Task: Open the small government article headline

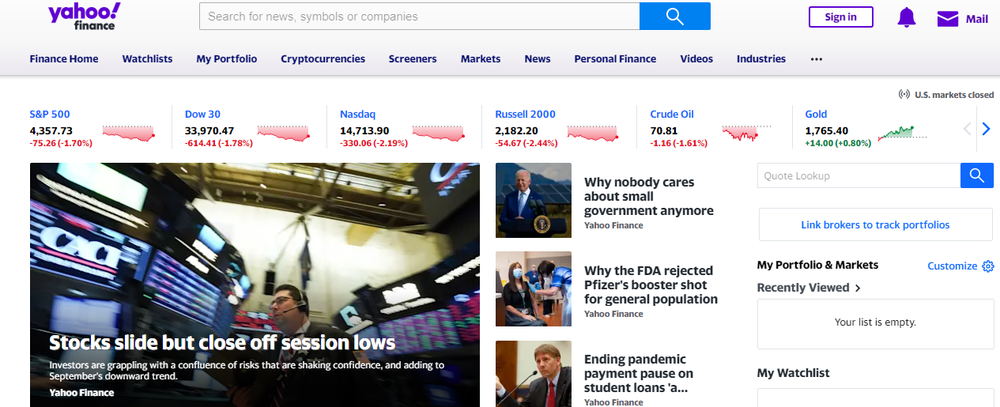Action: click(649, 196)
